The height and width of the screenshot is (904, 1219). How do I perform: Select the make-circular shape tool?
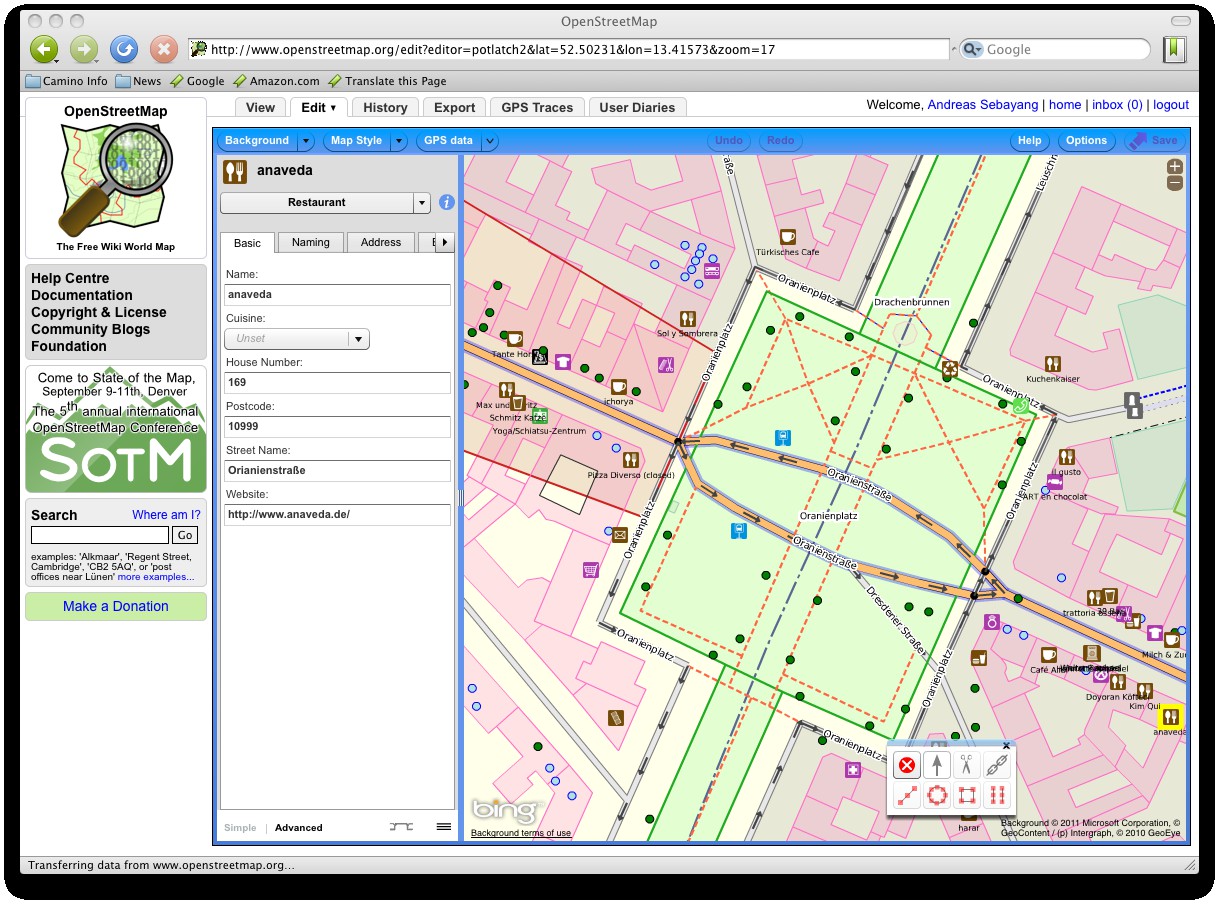point(936,796)
